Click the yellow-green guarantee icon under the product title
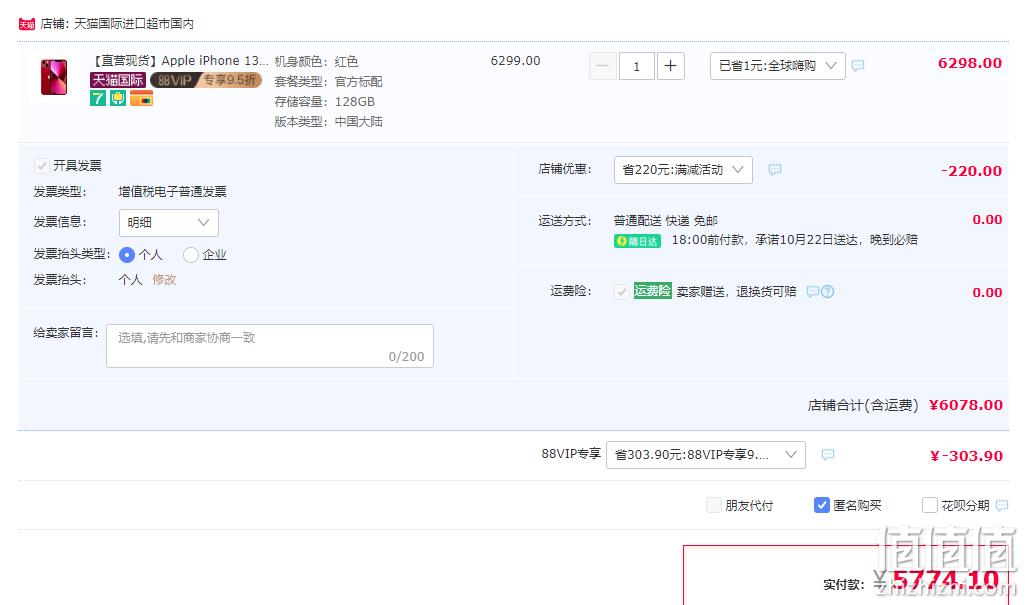The image size is (1026, 605). [118, 98]
